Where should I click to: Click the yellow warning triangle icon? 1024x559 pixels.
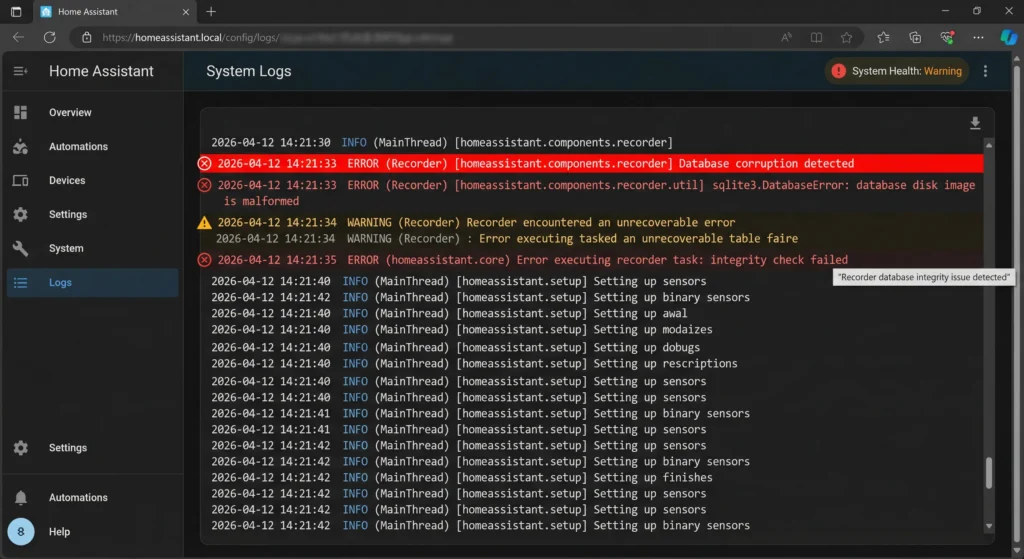coord(204,223)
